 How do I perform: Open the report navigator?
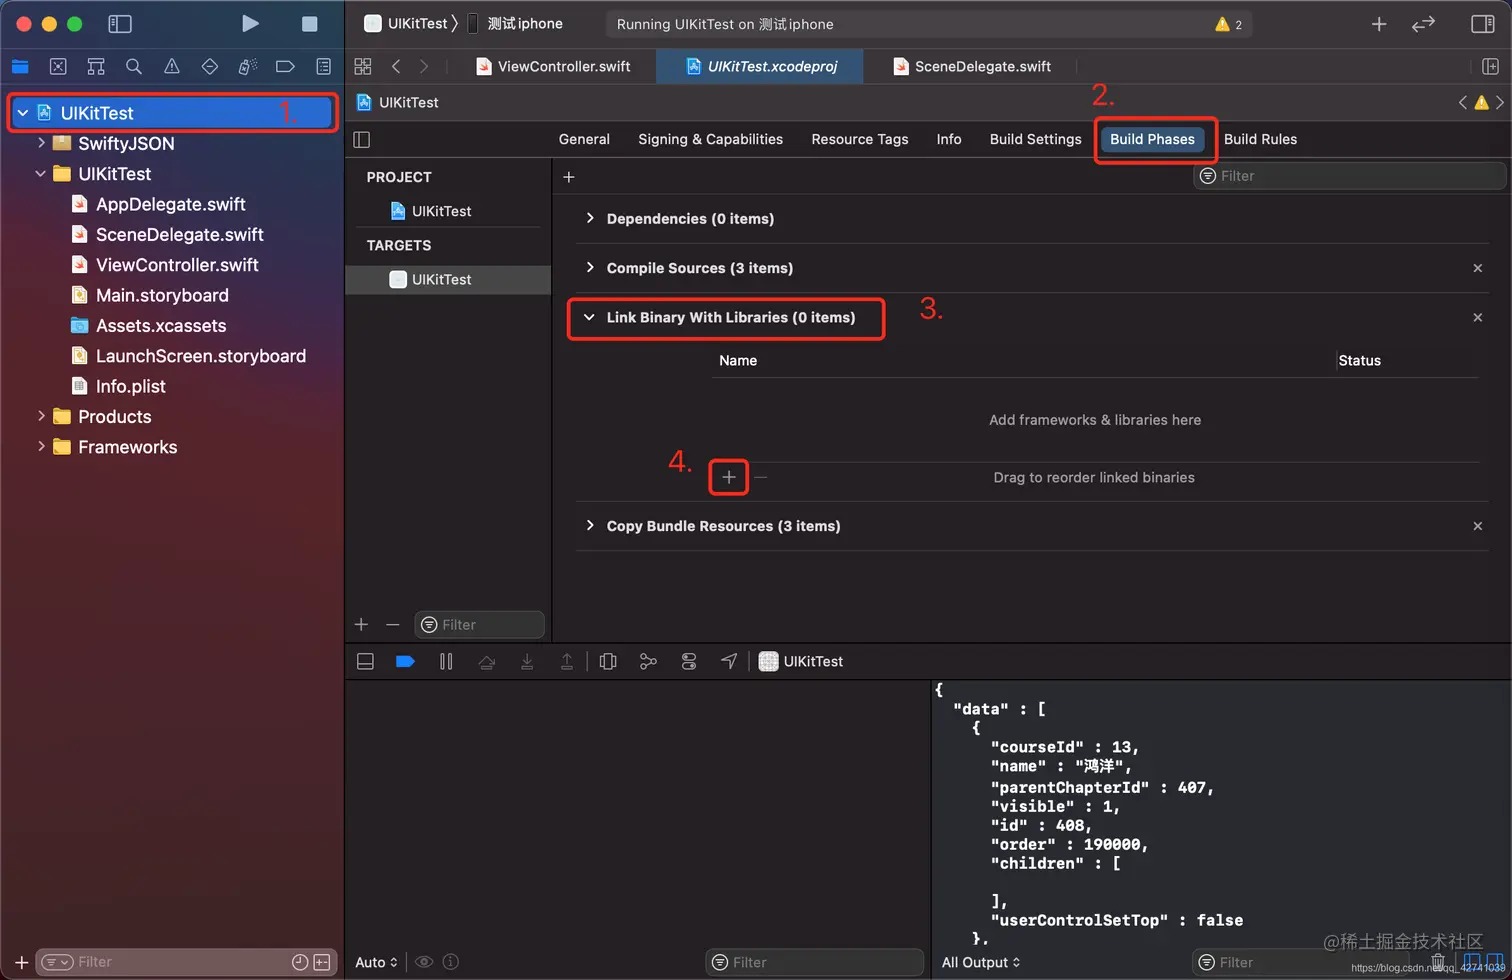tap(323, 66)
